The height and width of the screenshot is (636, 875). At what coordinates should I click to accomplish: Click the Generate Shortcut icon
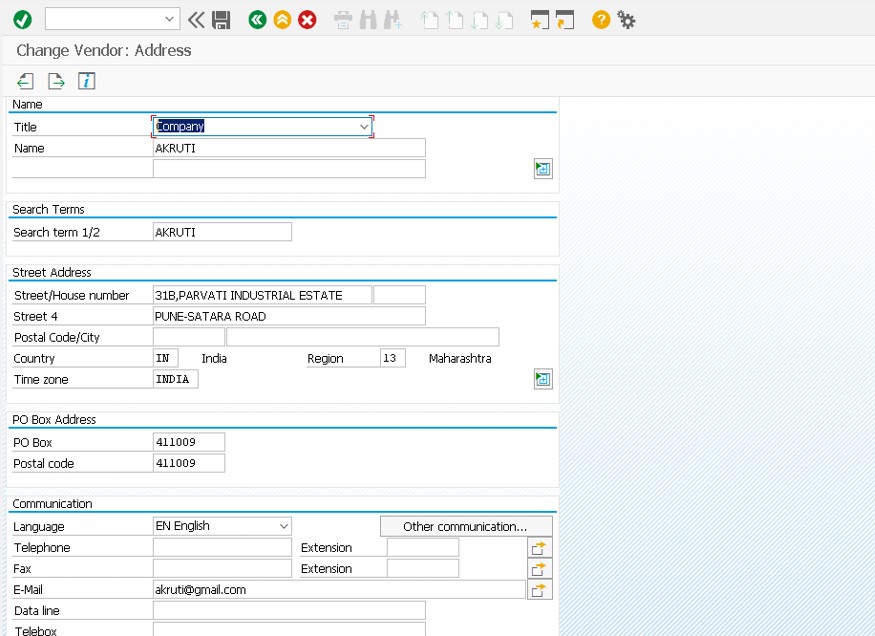coord(565,20)
